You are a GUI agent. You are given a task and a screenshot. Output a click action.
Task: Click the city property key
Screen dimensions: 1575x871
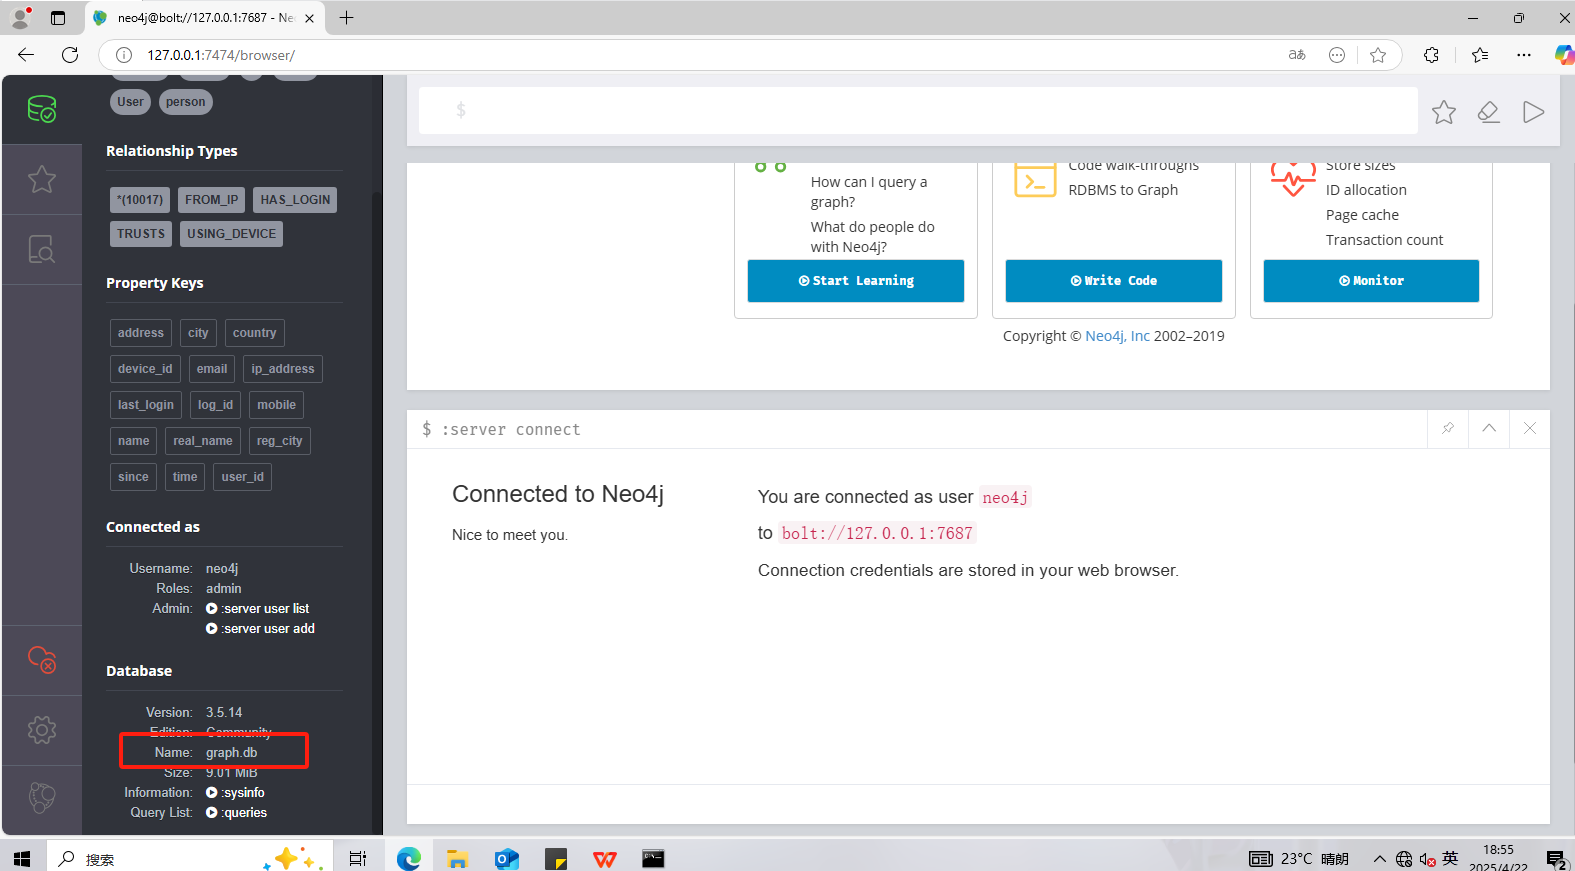(199, 333)
